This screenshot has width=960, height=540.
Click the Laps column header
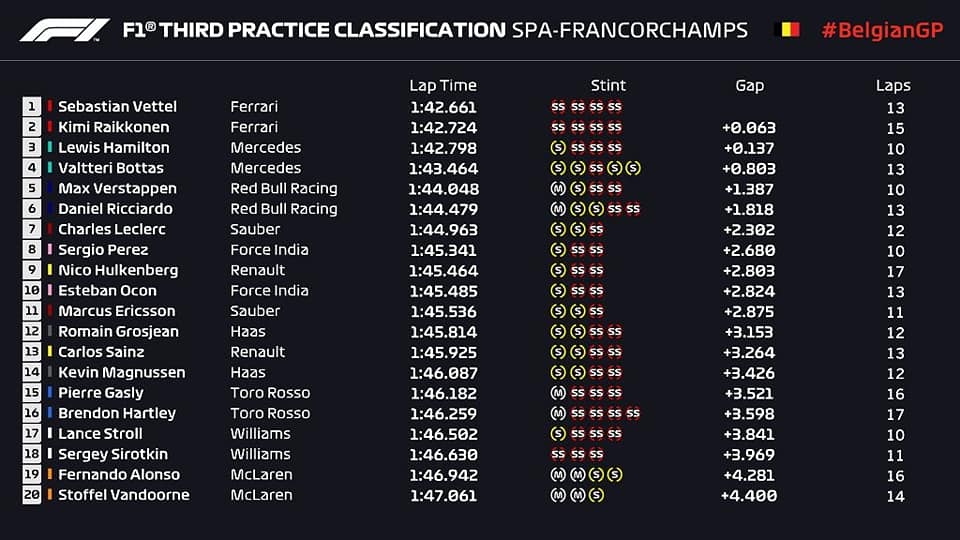[x=893, y=86]
